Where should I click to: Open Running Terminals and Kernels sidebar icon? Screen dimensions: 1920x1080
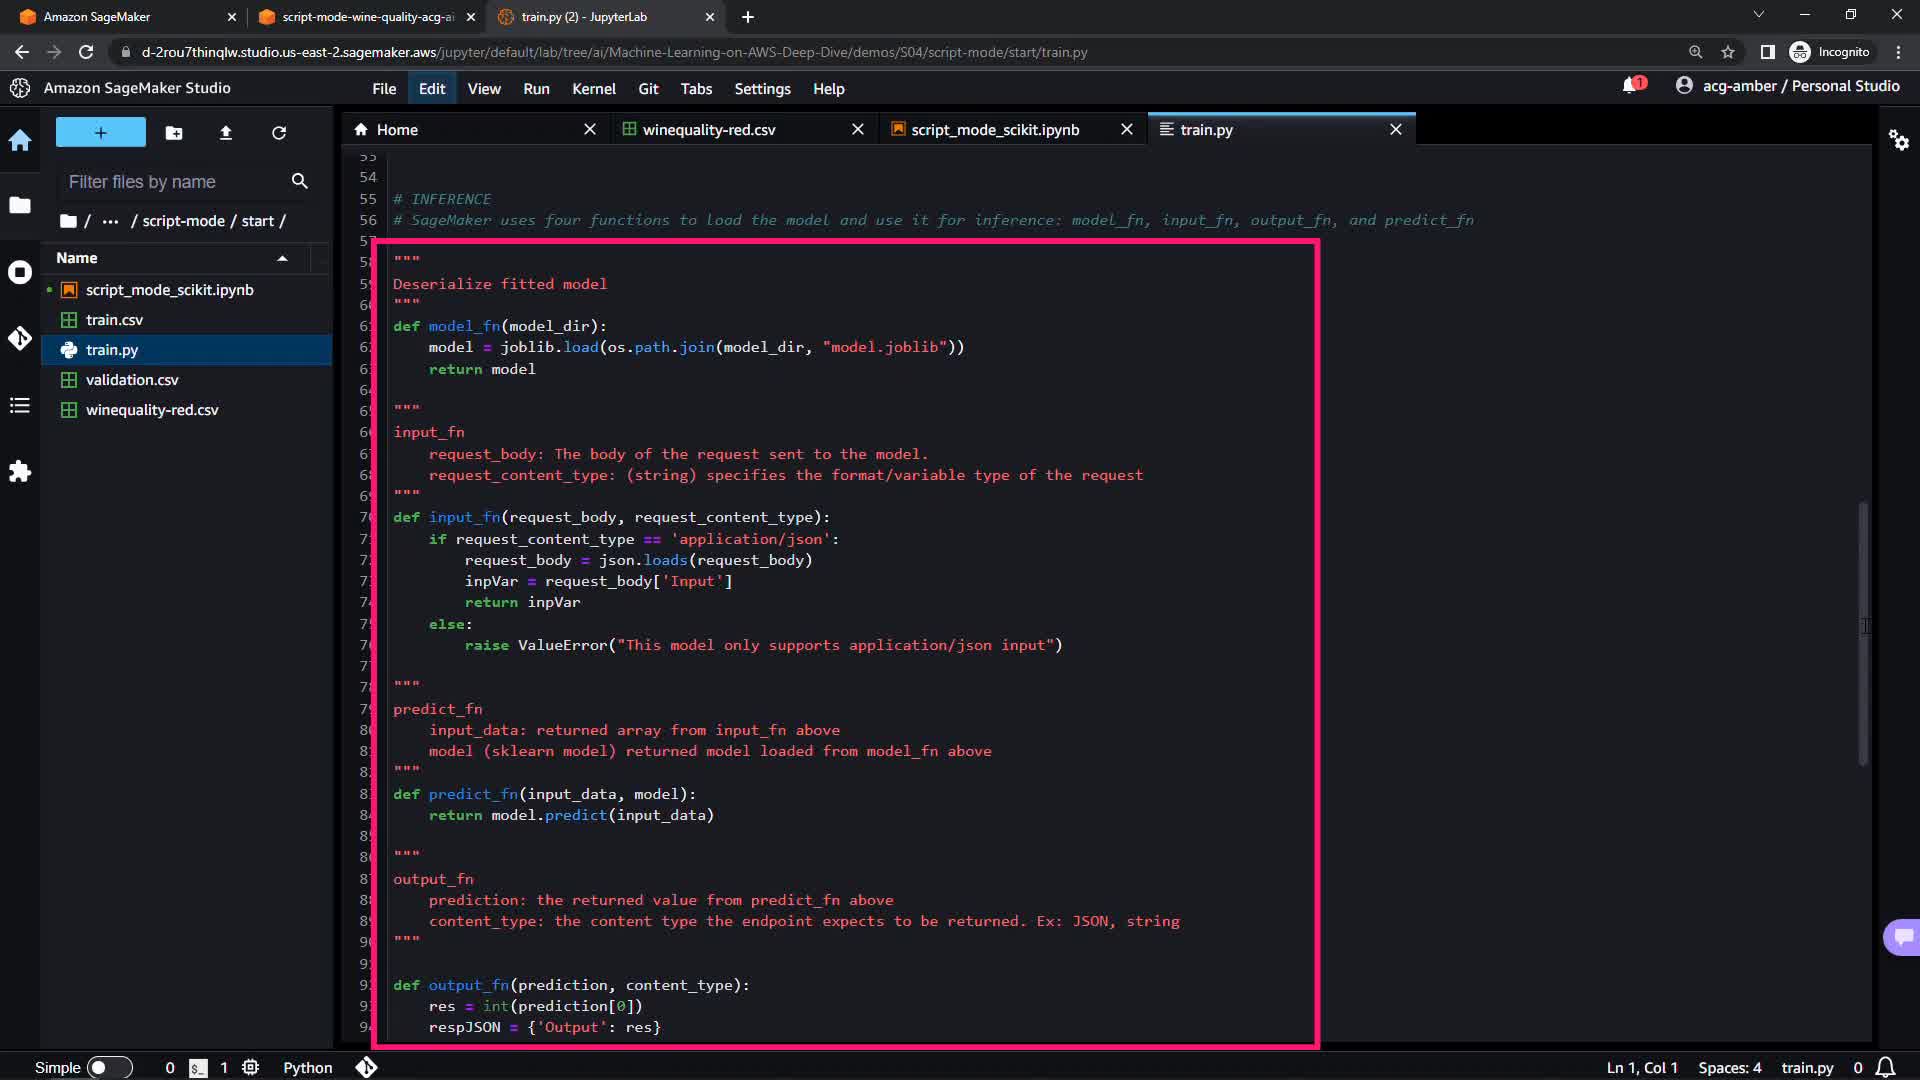(20, 272)
